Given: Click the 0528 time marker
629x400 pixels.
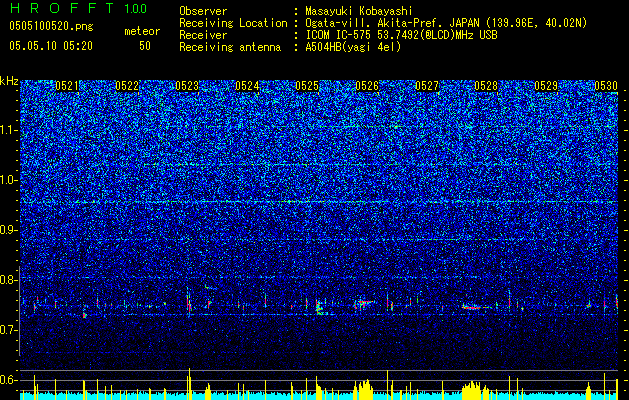Looking at the screenshot, I should [486, 86].
